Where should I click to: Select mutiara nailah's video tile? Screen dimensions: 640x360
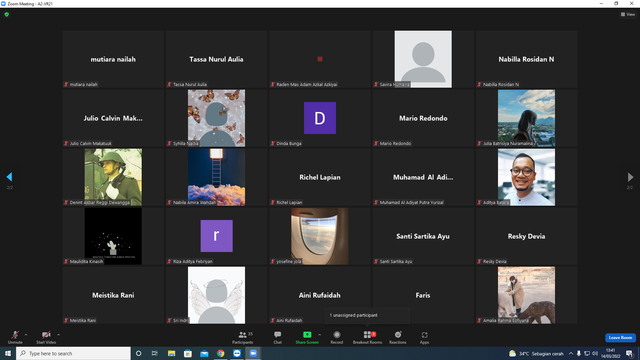(113, 59)
